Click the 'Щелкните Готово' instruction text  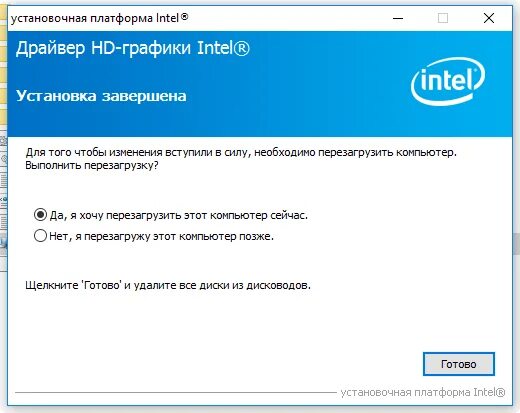coord(168,285)
